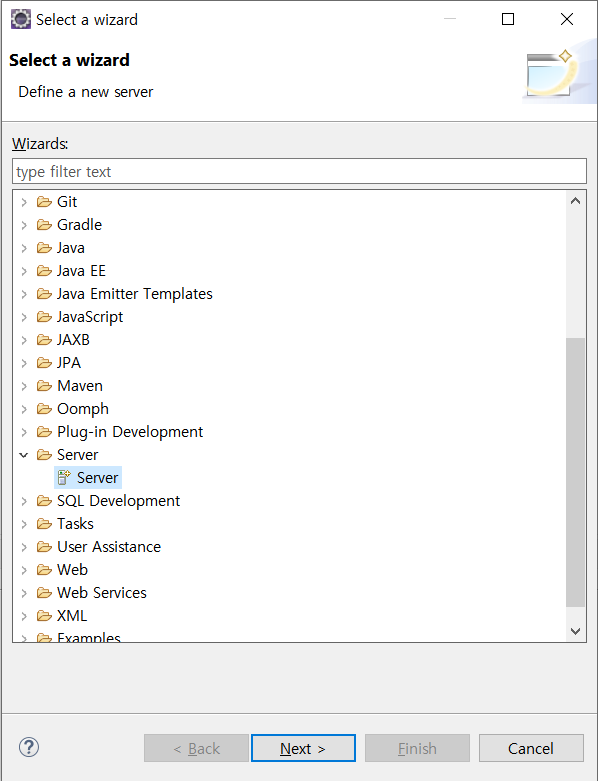Viewport: 598px width, 781px height.
Task: Click the Maven folder icon
Action: tap(44, 386)
